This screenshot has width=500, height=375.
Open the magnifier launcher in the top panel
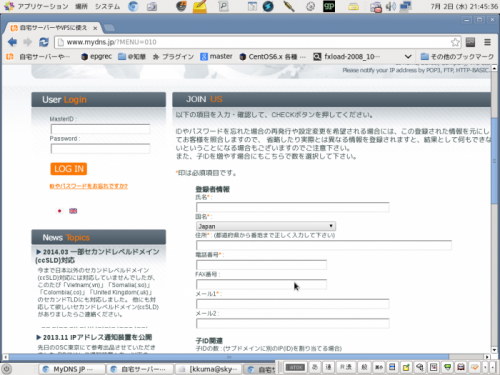click(223, 6)
